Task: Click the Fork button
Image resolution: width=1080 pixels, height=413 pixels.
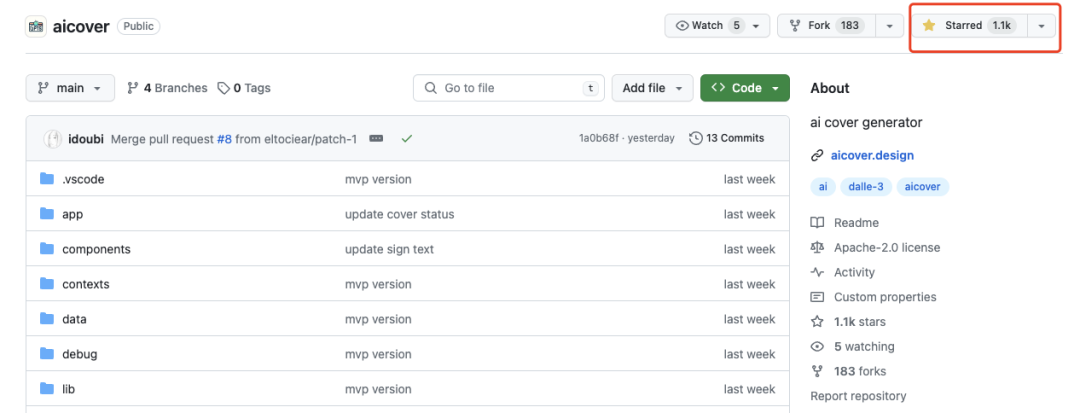Action: [827, 25]
